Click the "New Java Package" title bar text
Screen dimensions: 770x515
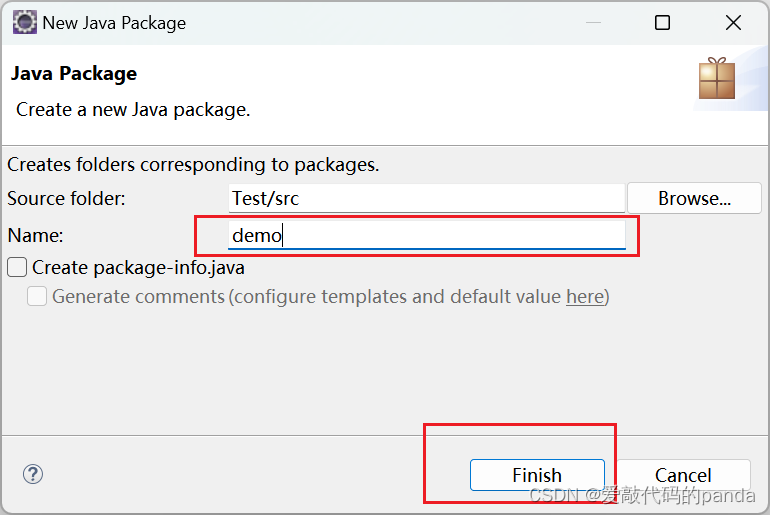pyautogui.click(x=114, y=23)
